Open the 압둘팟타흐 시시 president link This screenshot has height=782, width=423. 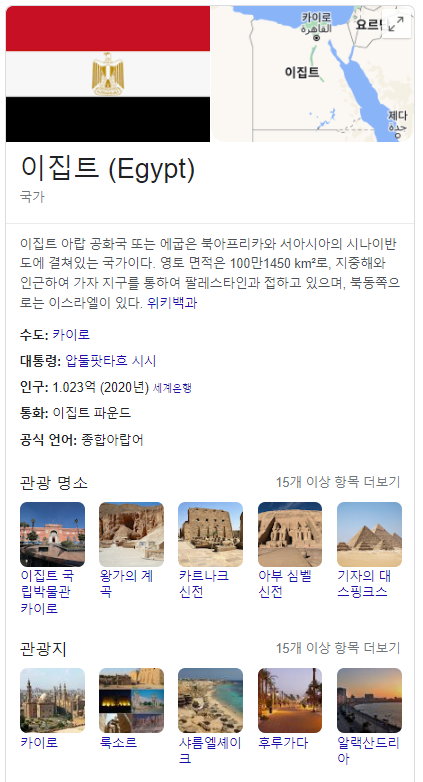coord(111,361)
